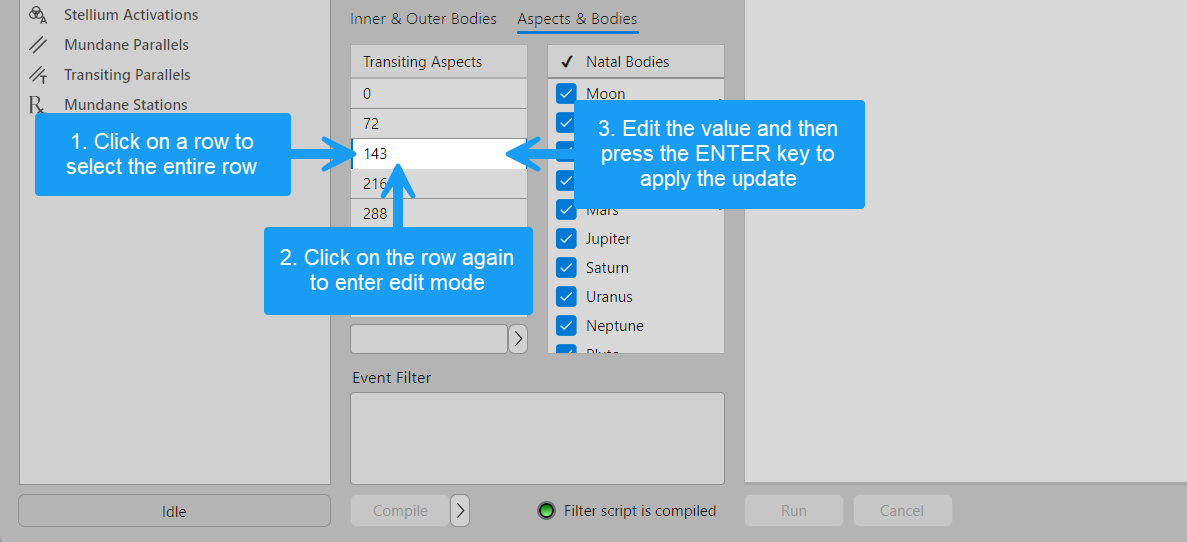
Task: Toggle the Mars checkbox
Action: pos(566,210)
